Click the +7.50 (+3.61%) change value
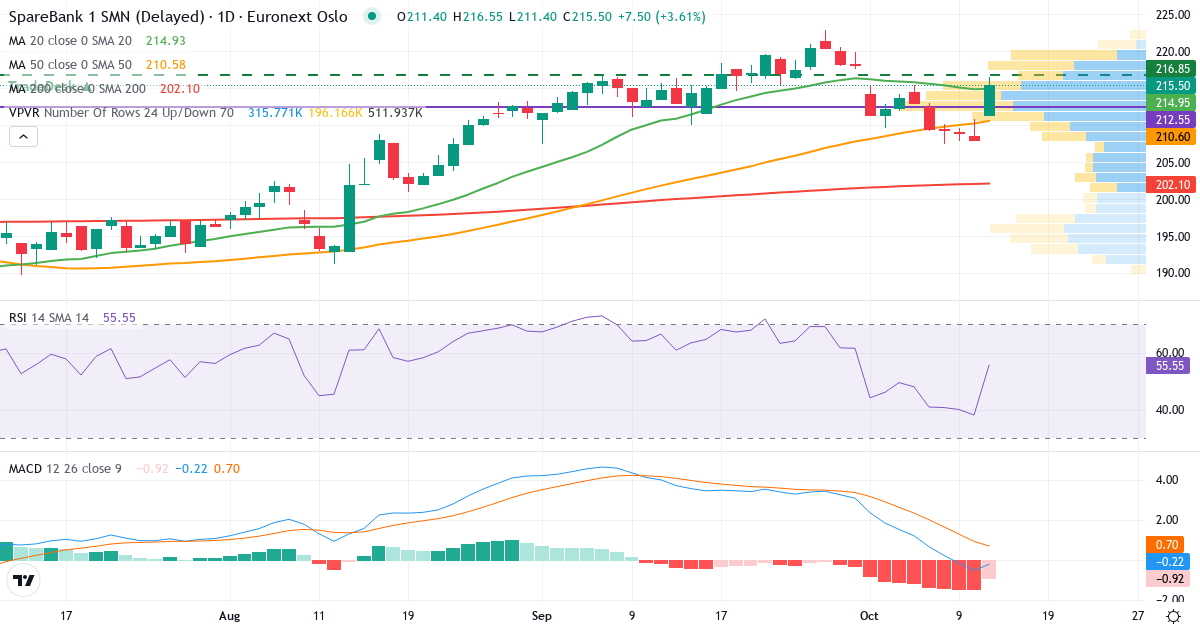 click(x=662, y=17)
